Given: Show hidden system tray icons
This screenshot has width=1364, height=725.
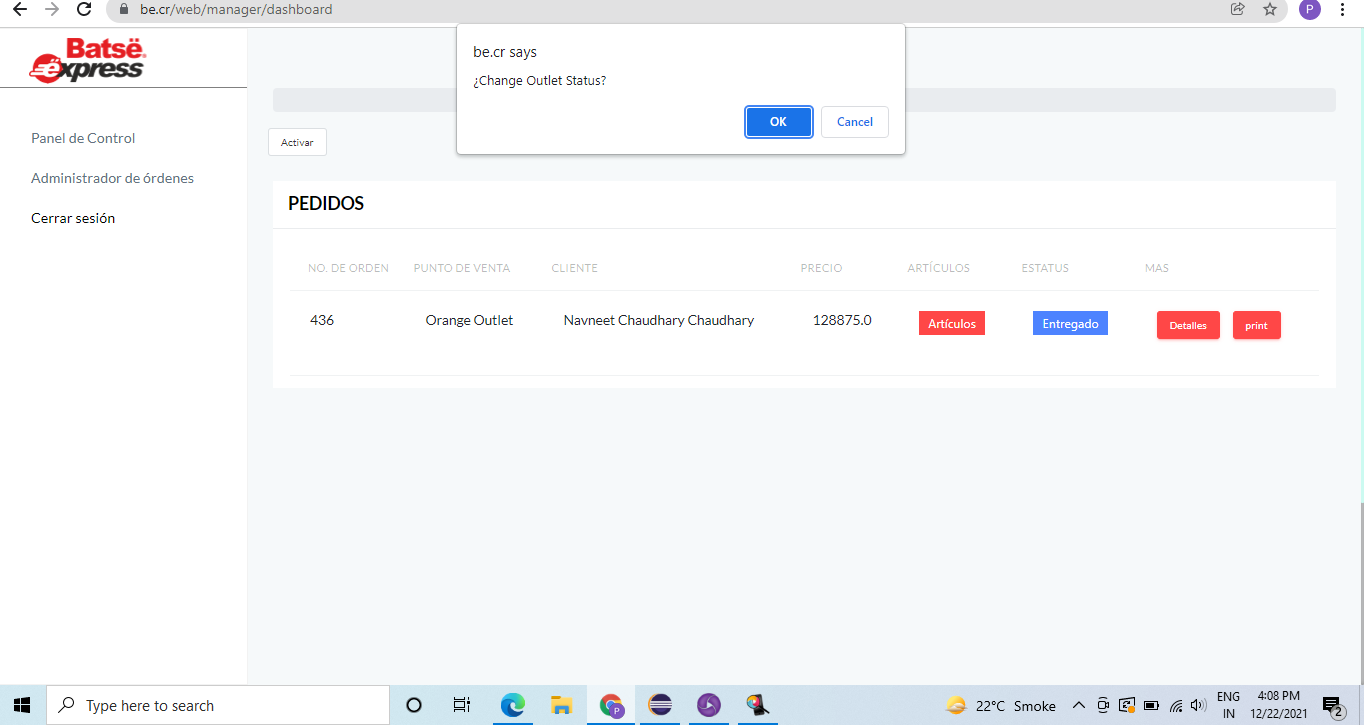Looking at the screenshot, I should tap(1079, 705).
